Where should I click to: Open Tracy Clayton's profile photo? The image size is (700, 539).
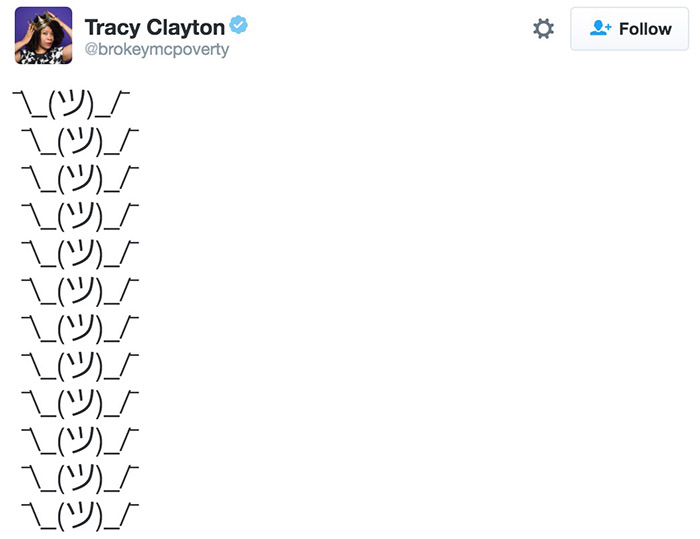point(43,35)
